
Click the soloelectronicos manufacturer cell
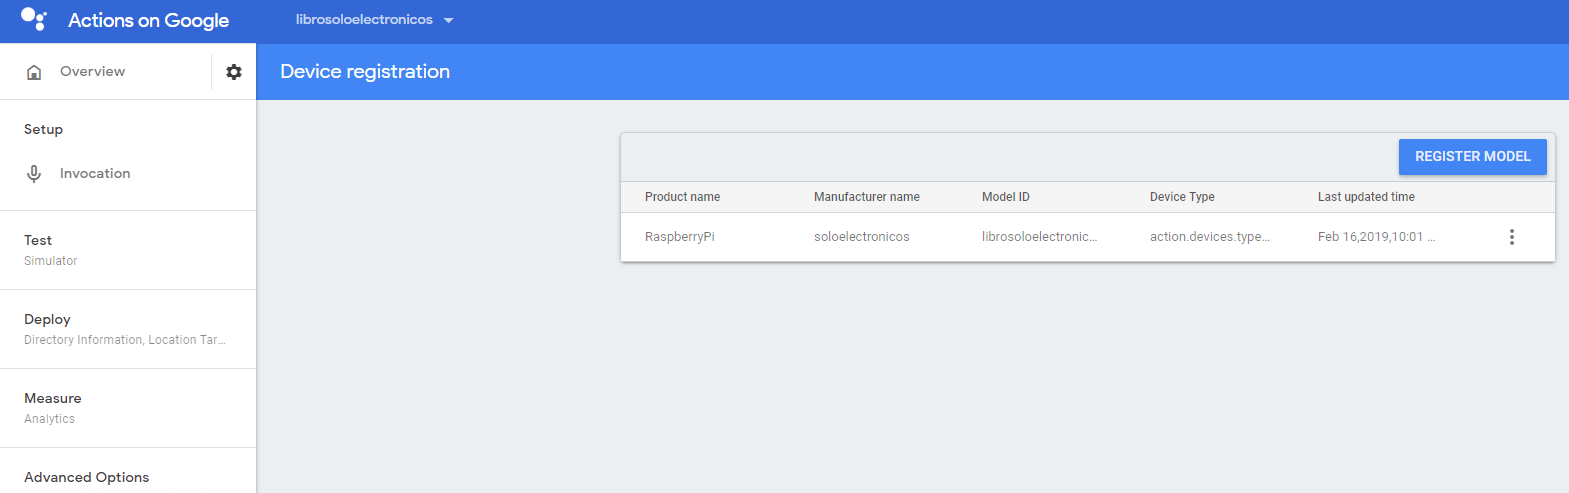(x=861, y=237)
